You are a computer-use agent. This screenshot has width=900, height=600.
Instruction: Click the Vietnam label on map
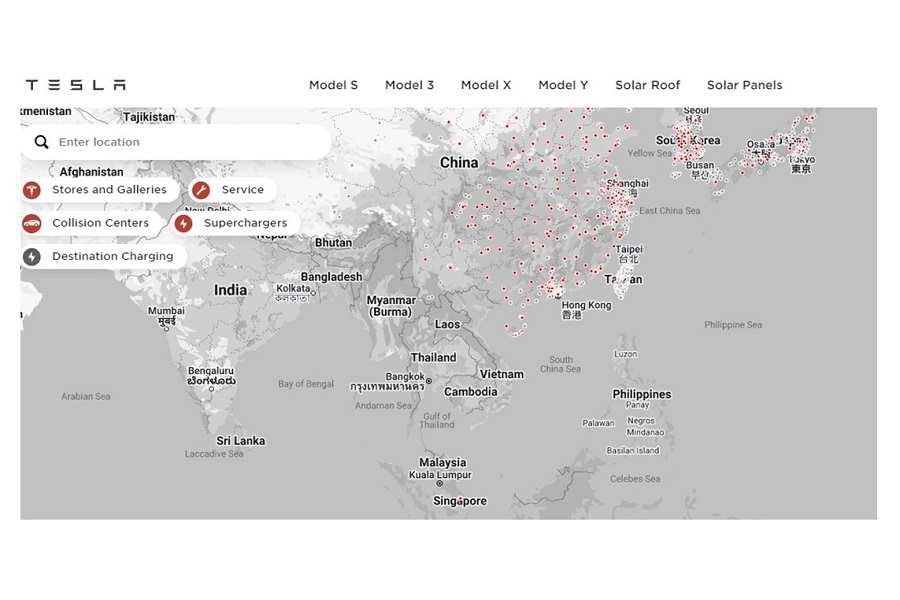(502, 374)
